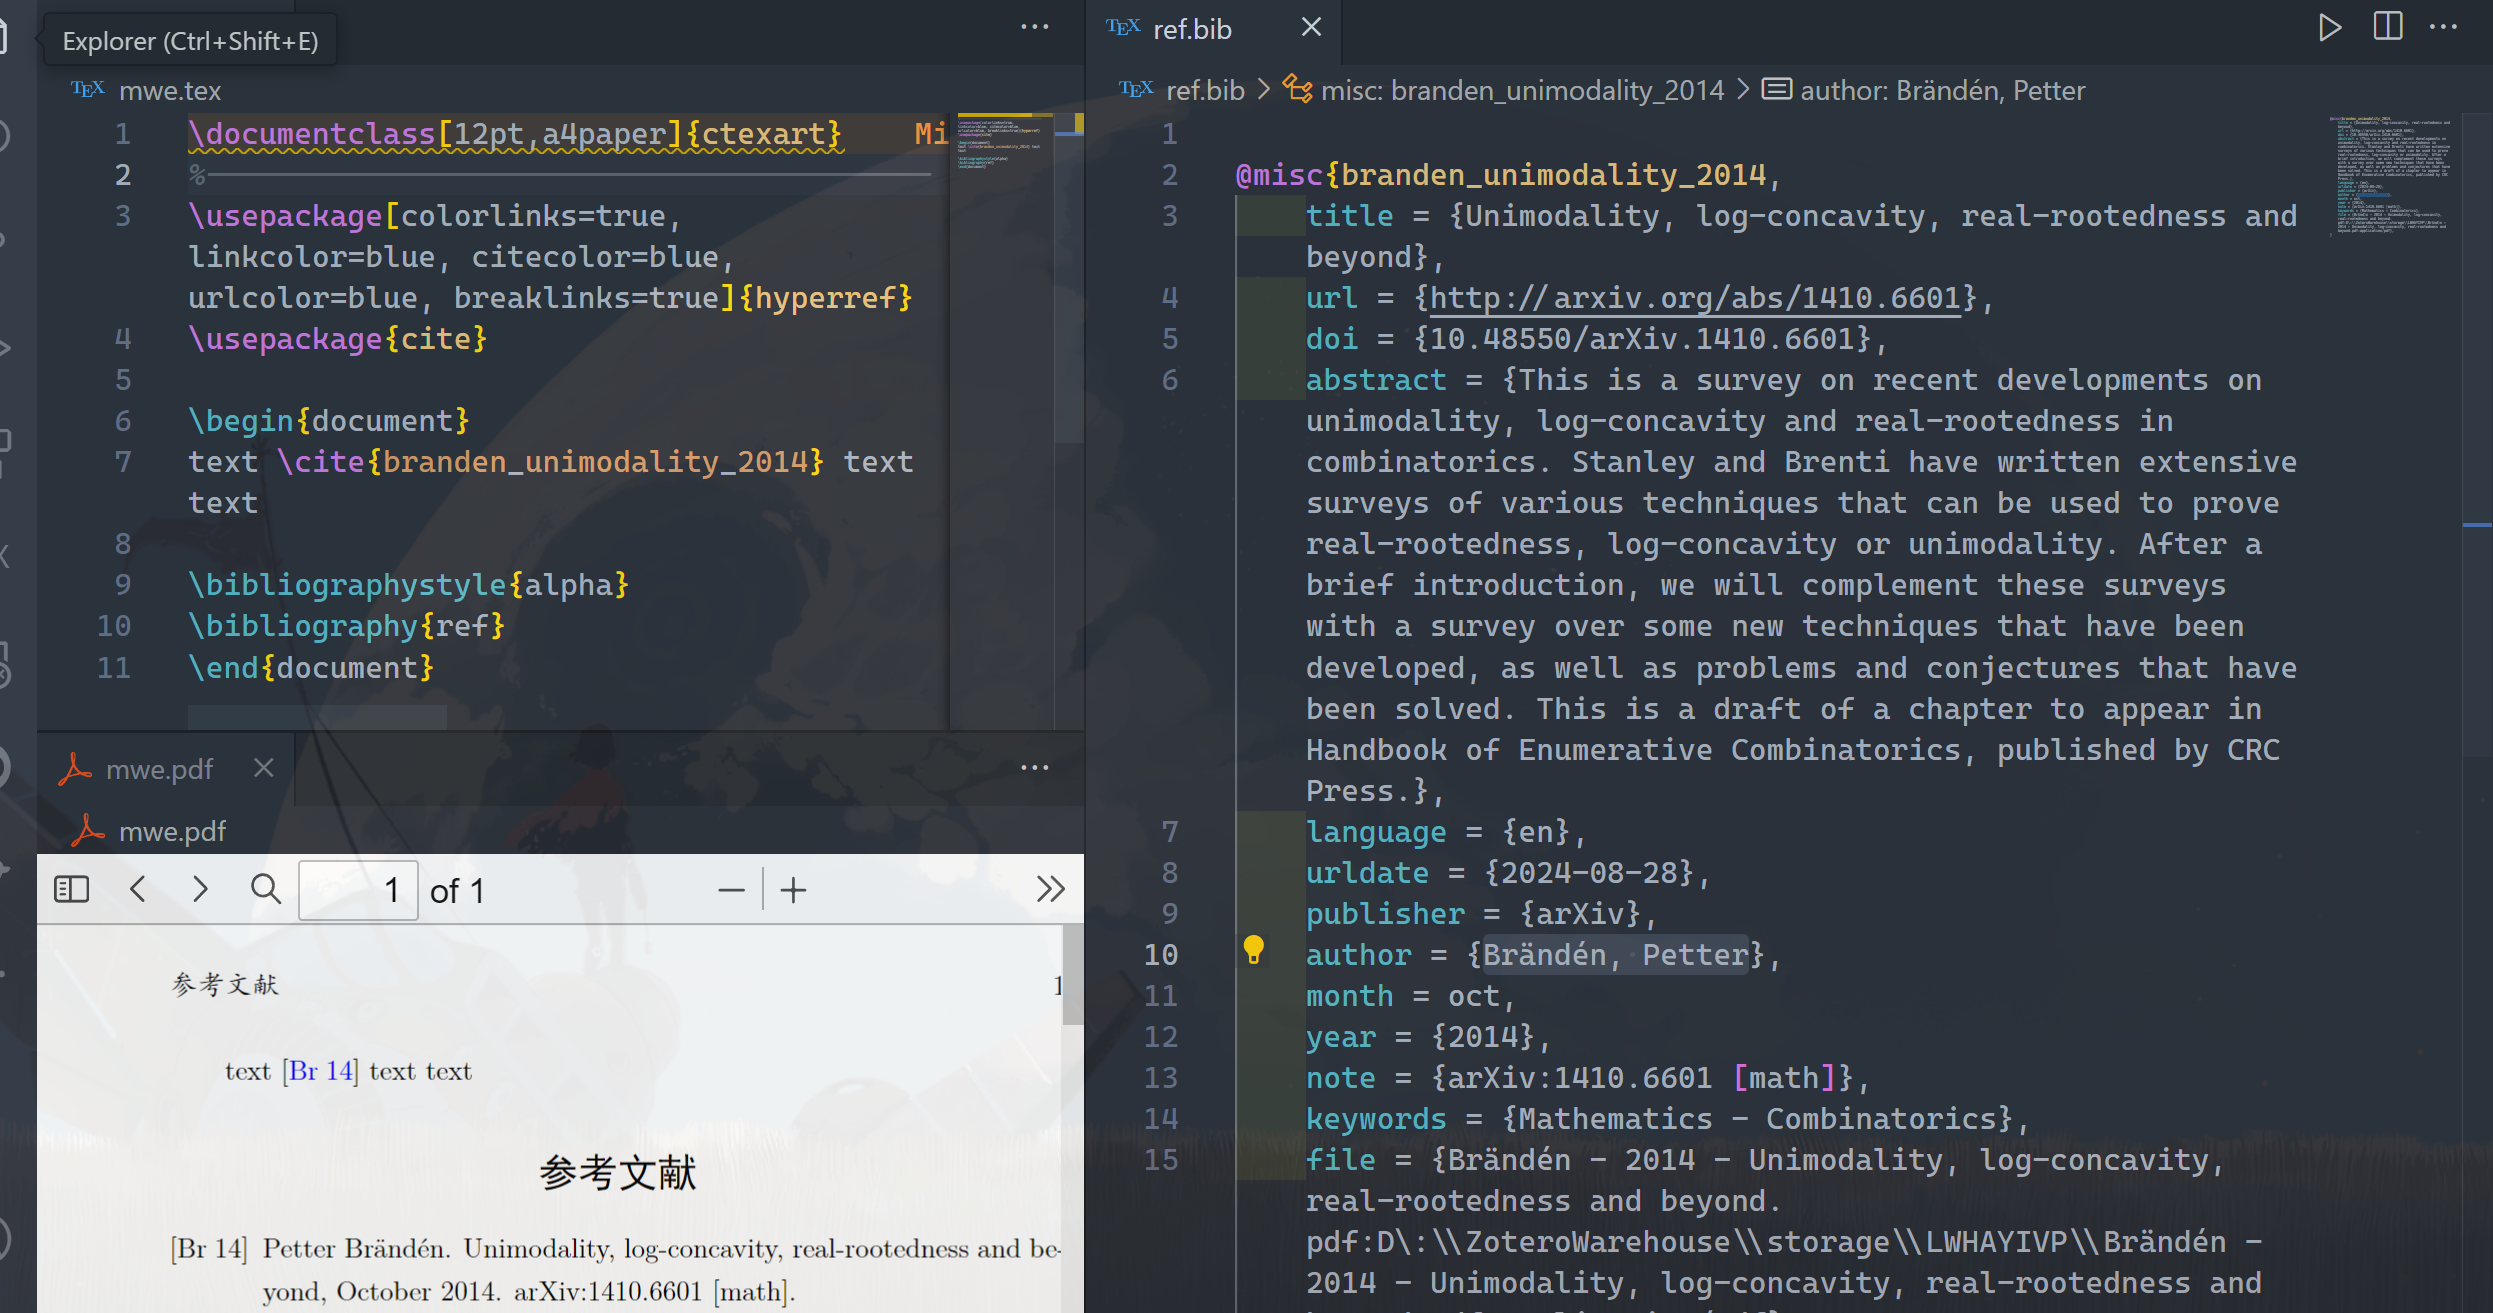The height and width of the screenshot is (1313, 2493).
Task: Open author: Brändén, Petter breadcrumb
Action: click(1943, 91)
